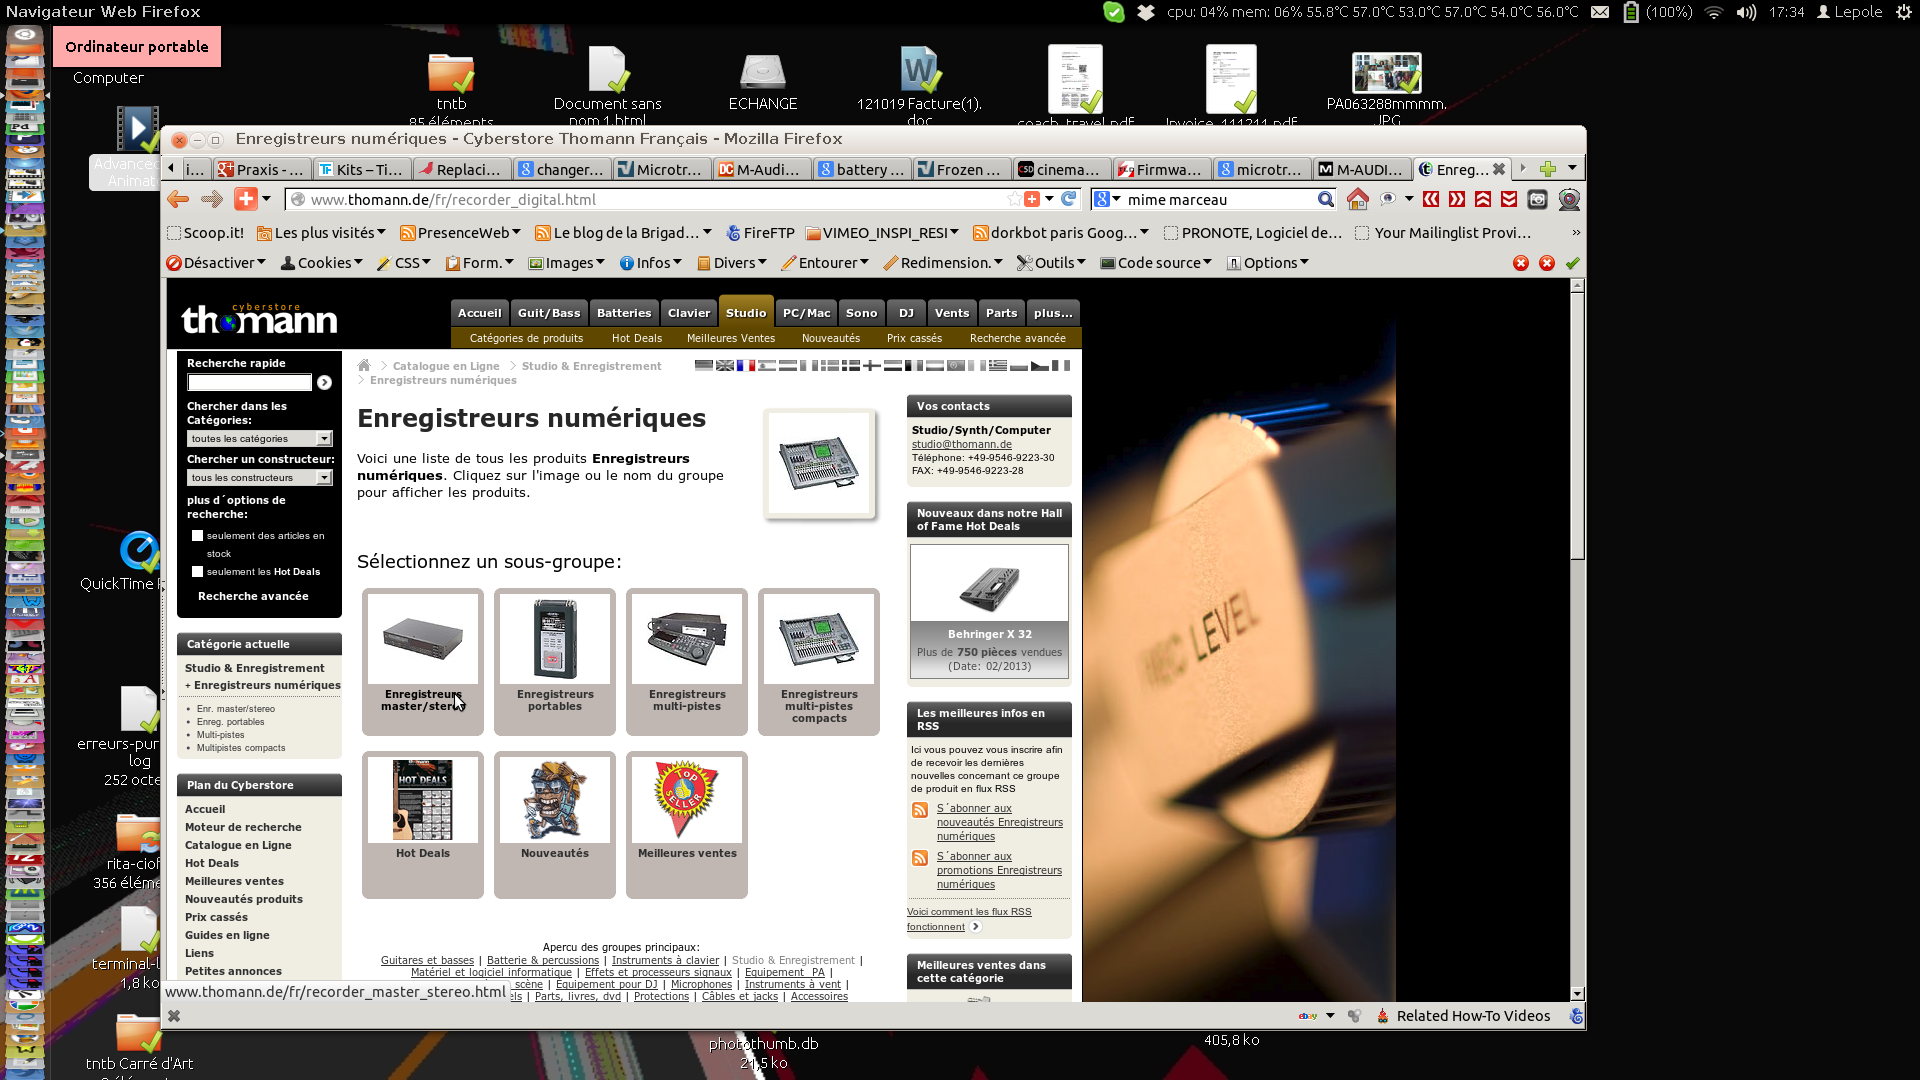Click the search magnifier icon in search box
This screenshot has width=1920, height=1080.
pos(1325,199)
